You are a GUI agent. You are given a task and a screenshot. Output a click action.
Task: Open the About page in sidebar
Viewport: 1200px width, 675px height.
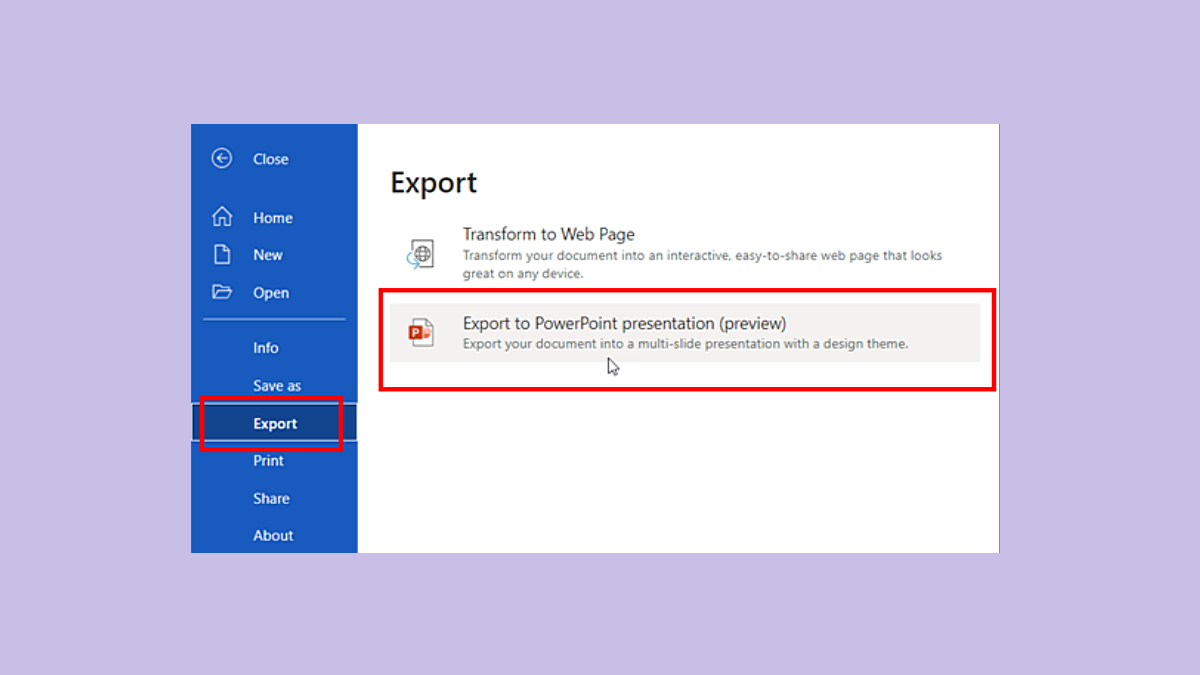pyautogui.click(x=273, y=536)
